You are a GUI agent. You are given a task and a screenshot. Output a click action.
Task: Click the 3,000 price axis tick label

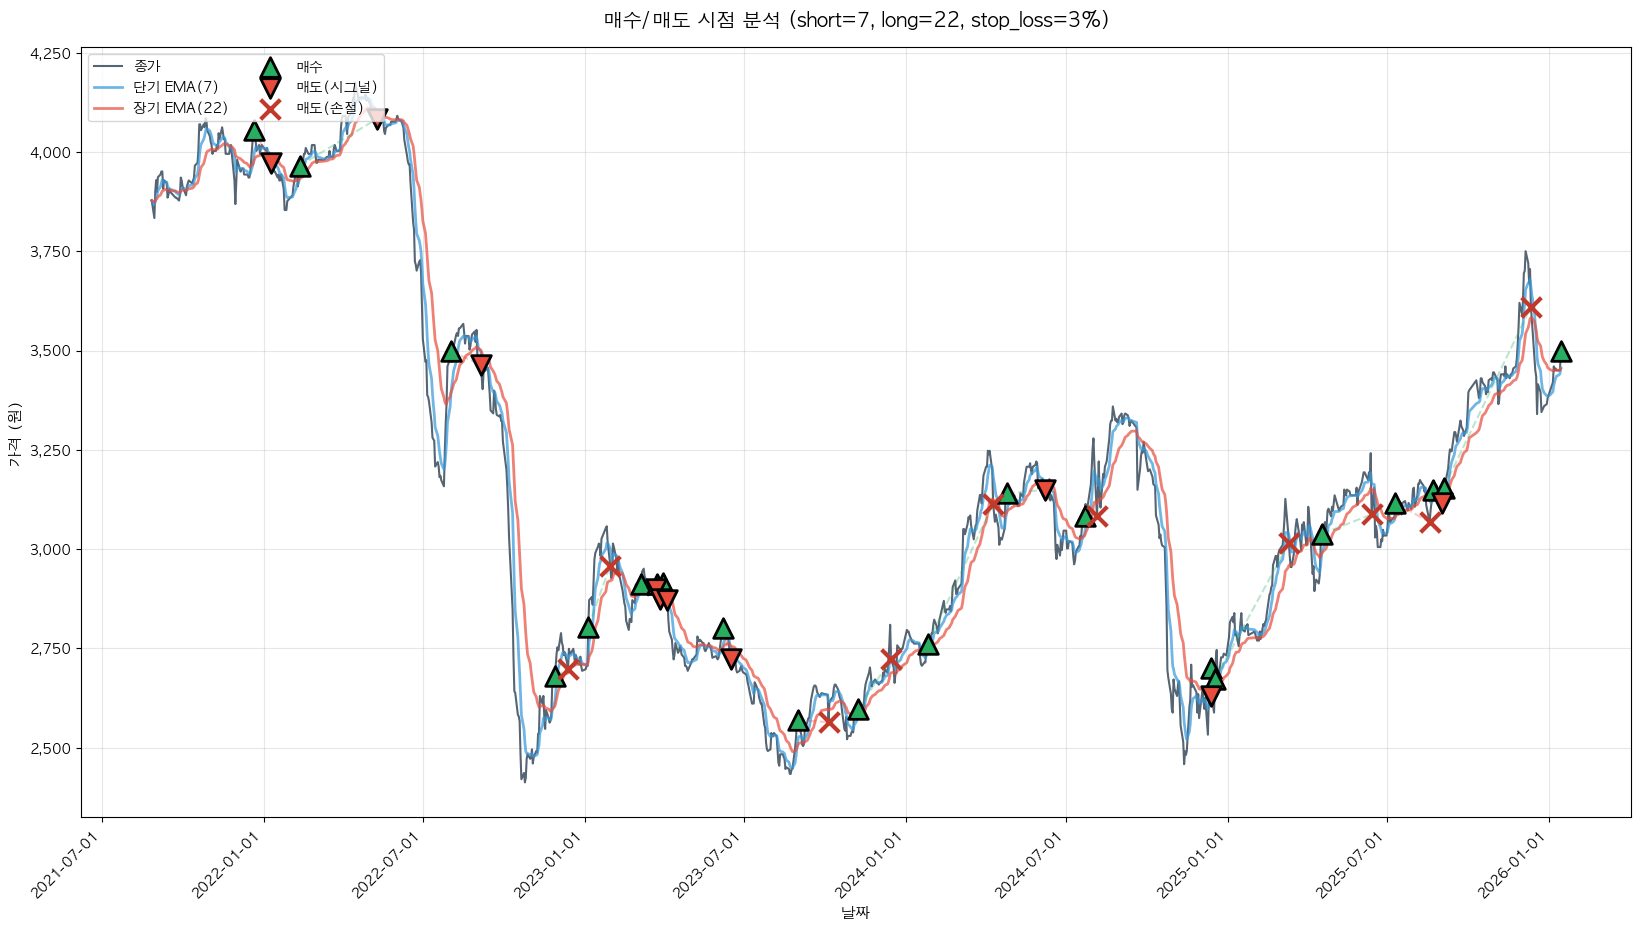tap(50, 550)
